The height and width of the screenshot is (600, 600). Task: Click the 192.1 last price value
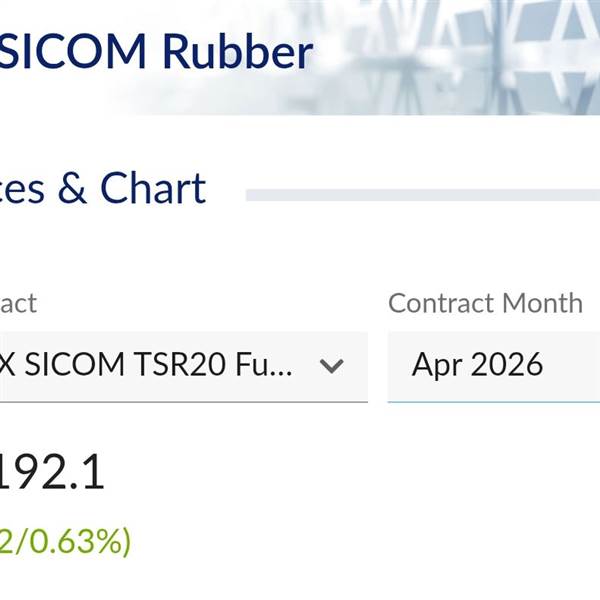click(50, 473)
